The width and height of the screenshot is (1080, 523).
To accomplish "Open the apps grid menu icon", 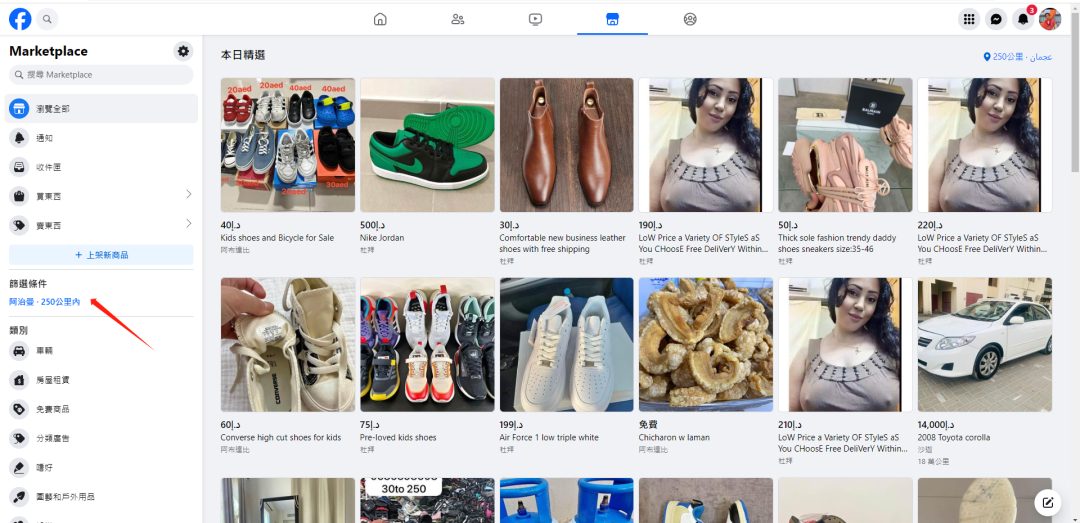I will pyautogui.click(x=968, y=19).
